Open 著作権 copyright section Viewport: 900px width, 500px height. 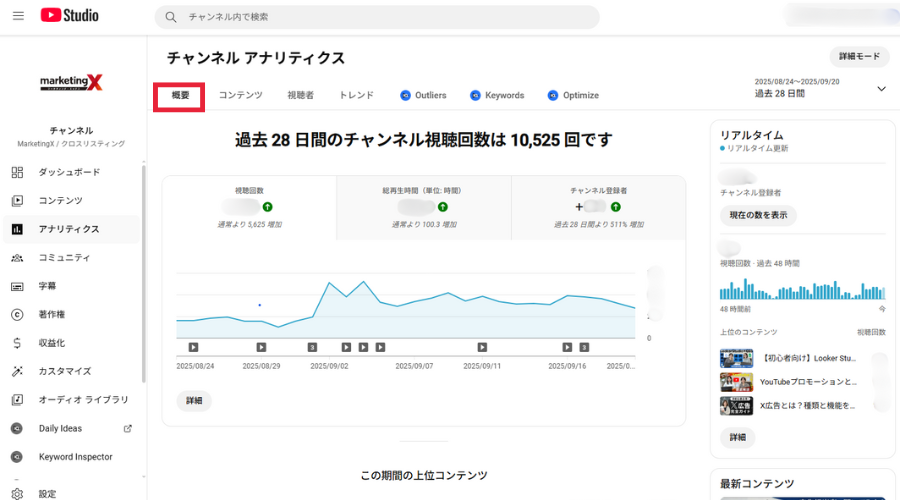pos(52,314)
